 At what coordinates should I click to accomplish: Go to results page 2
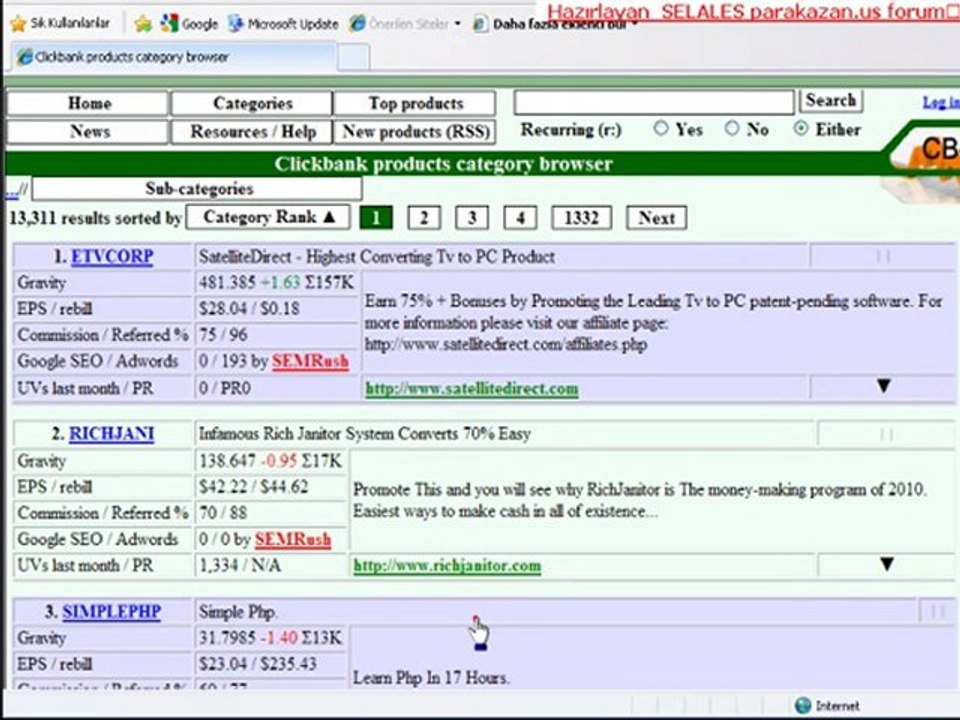pyautogui.click(x=424, y=218)
